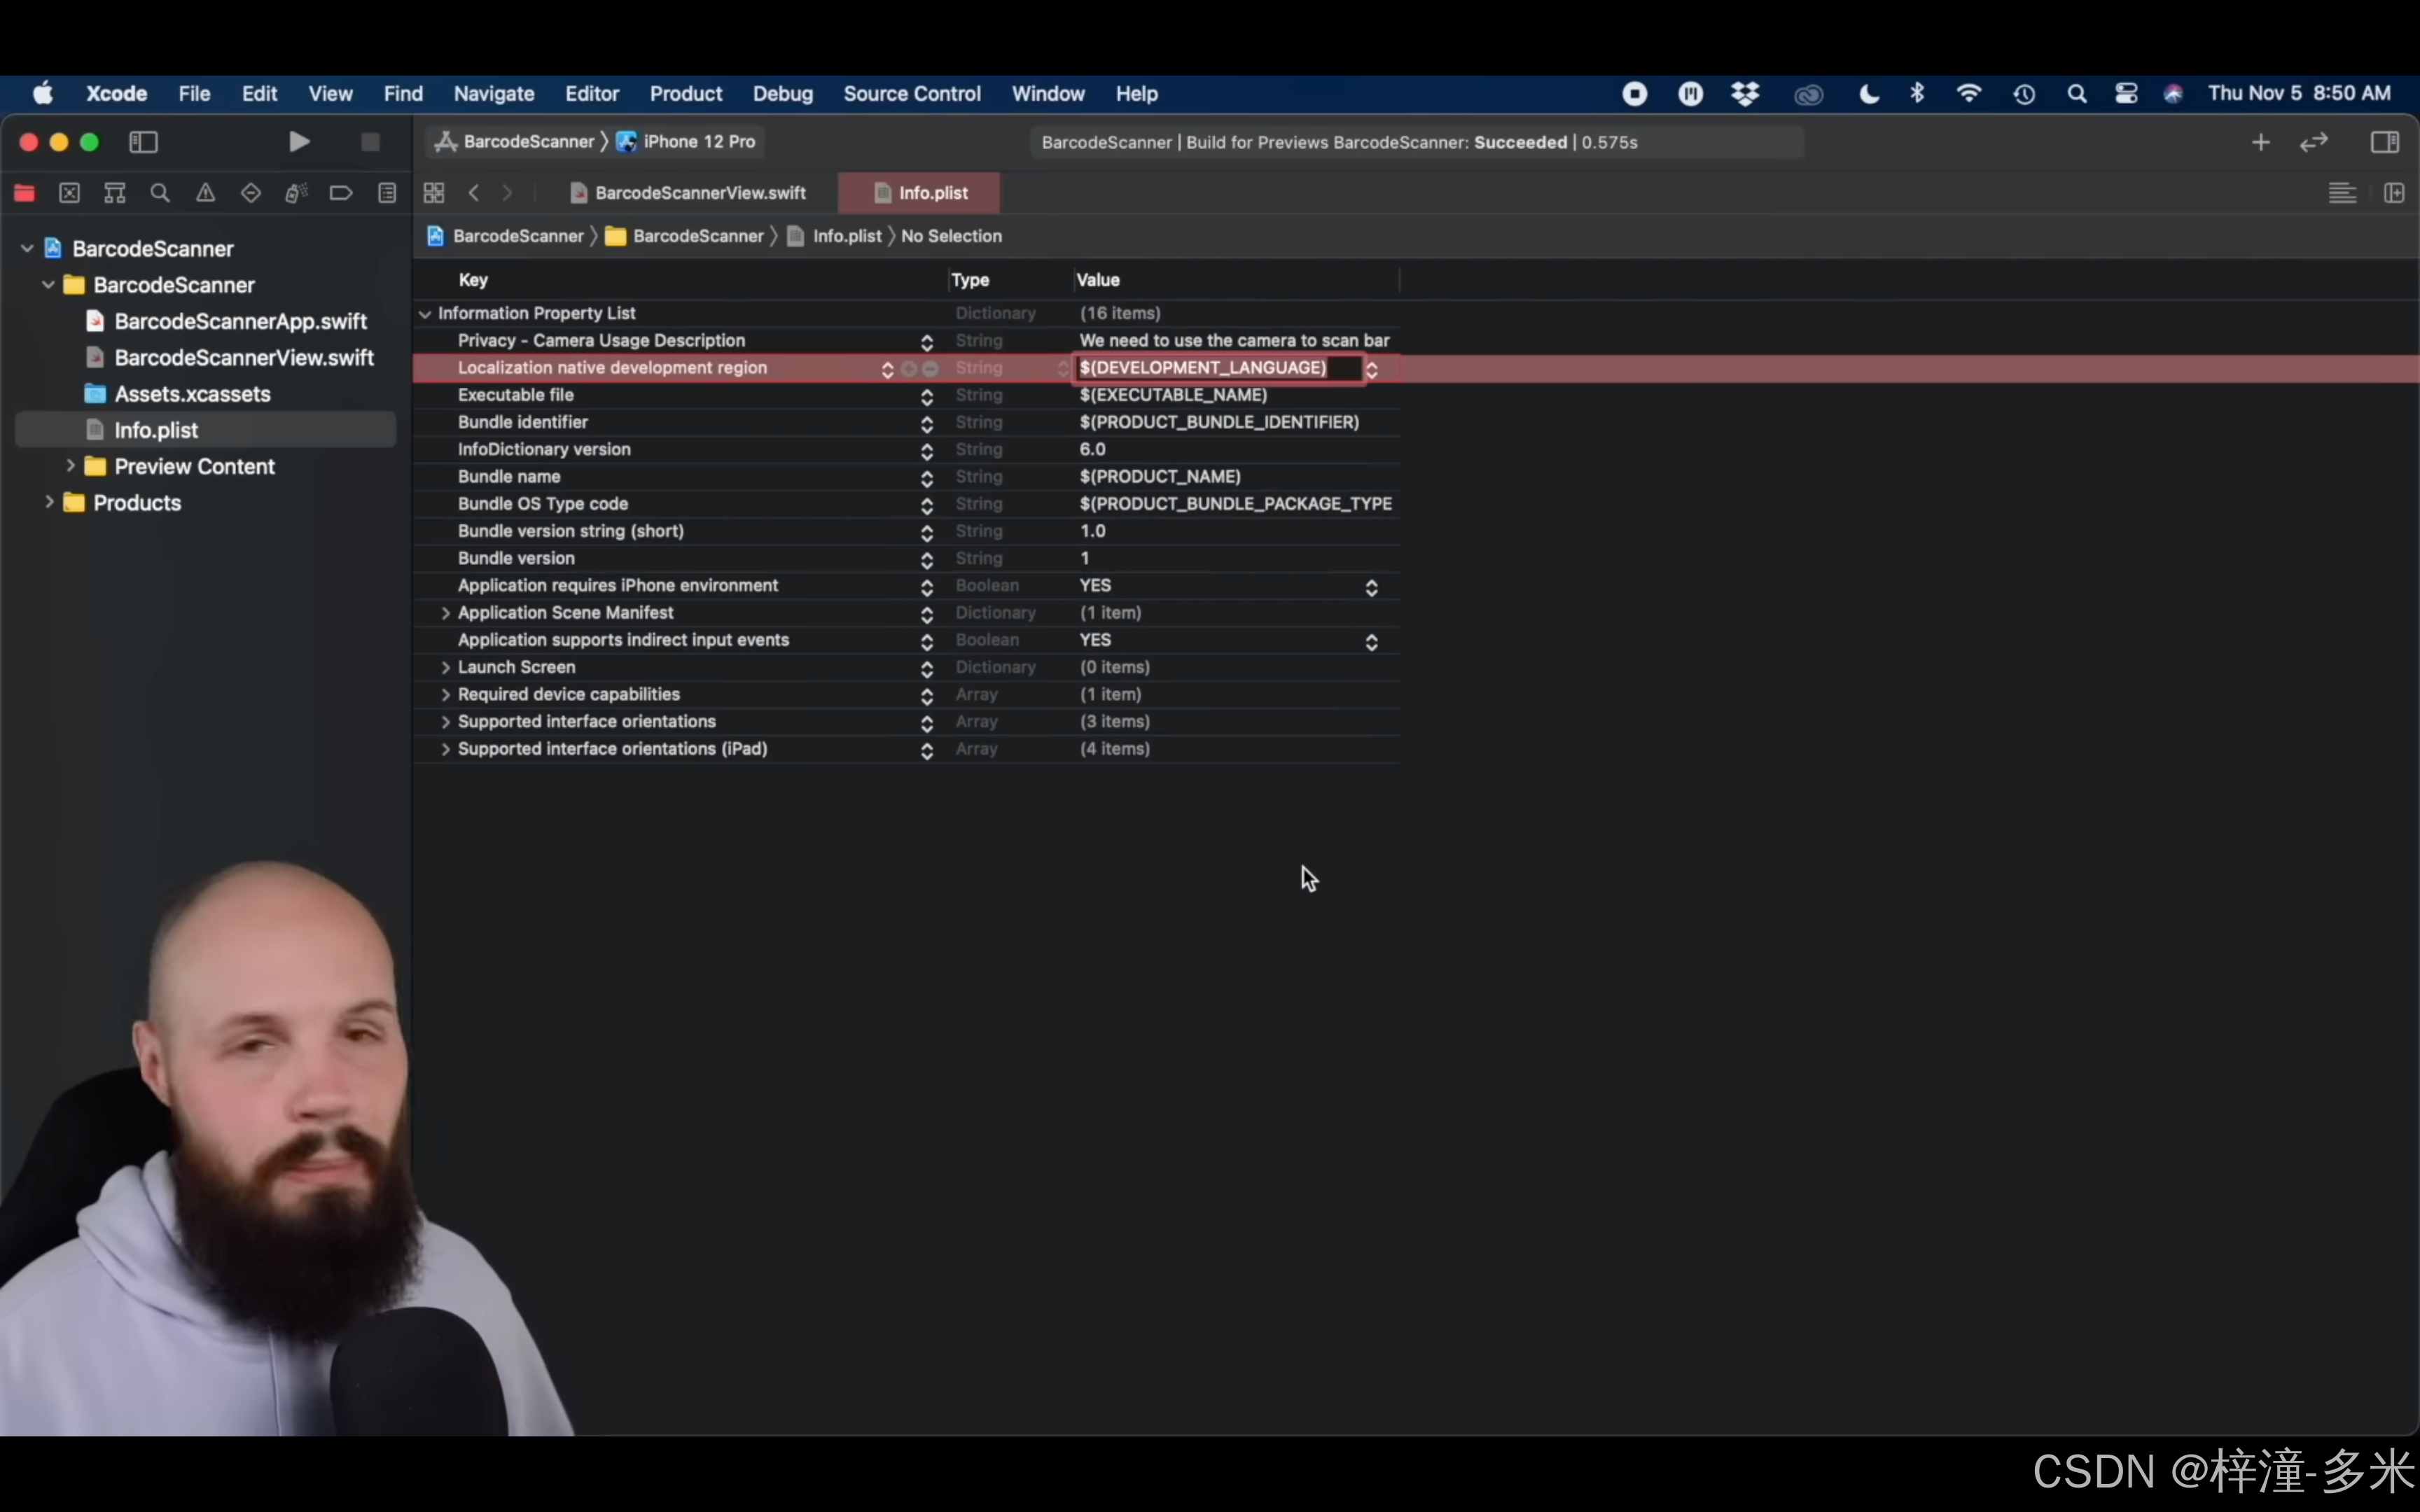The height and width of the screenshot is (1512, 2420).
Task: Stop the running build
Action: (x=370, y=142)
